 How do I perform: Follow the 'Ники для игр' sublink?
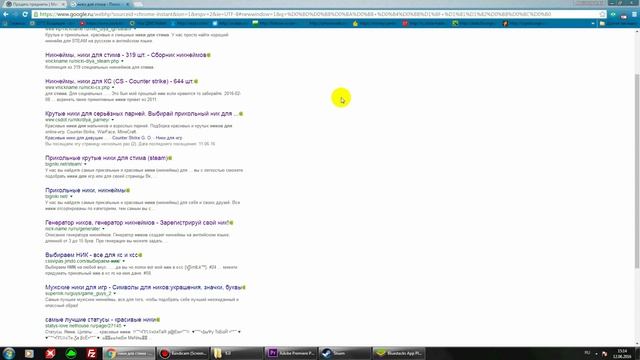(x=170, y=138)
